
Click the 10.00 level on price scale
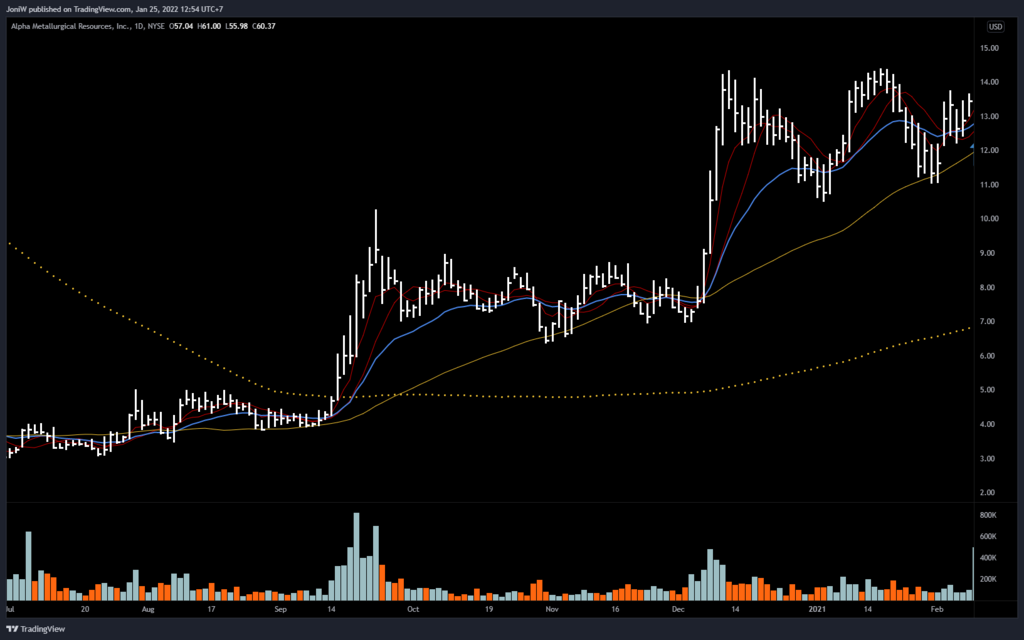990,219
